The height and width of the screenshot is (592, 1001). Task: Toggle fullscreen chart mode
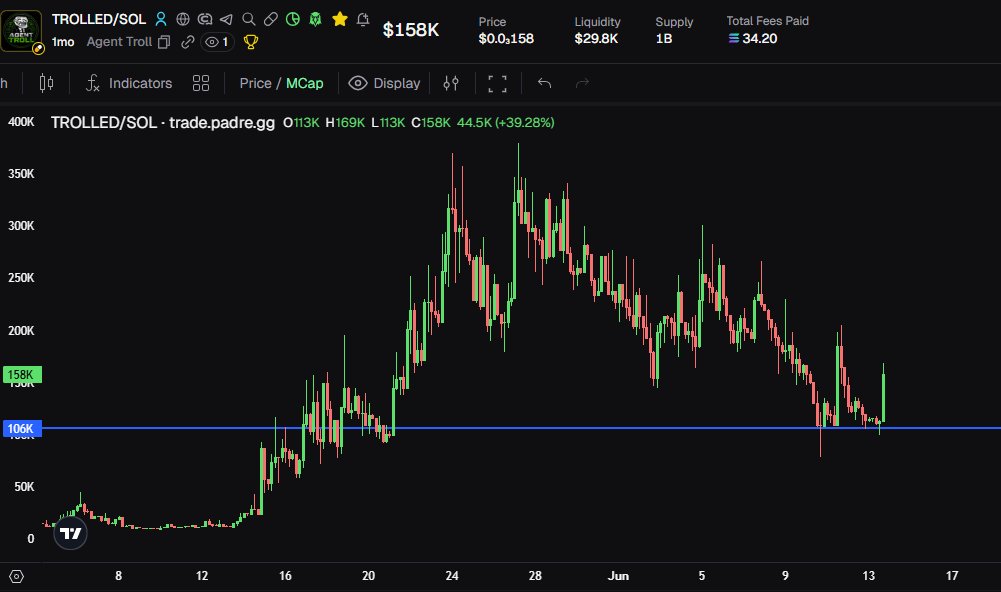pos(497,84)
